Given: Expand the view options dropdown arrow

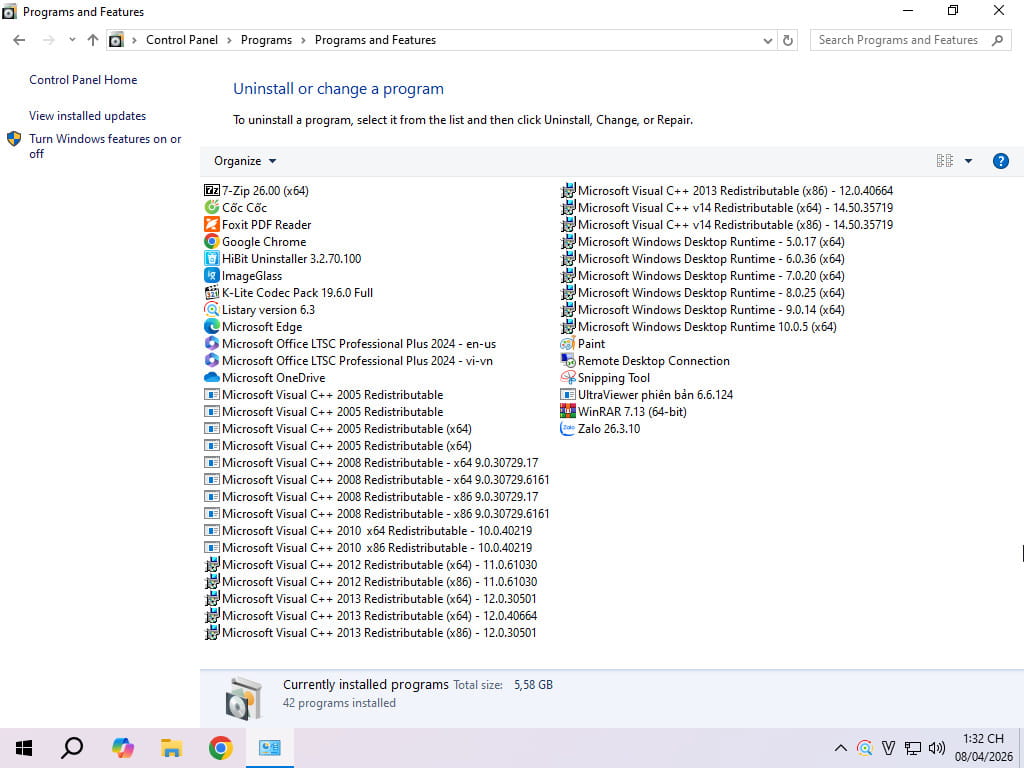Looking at the screenshot, I should click(968, 161).
